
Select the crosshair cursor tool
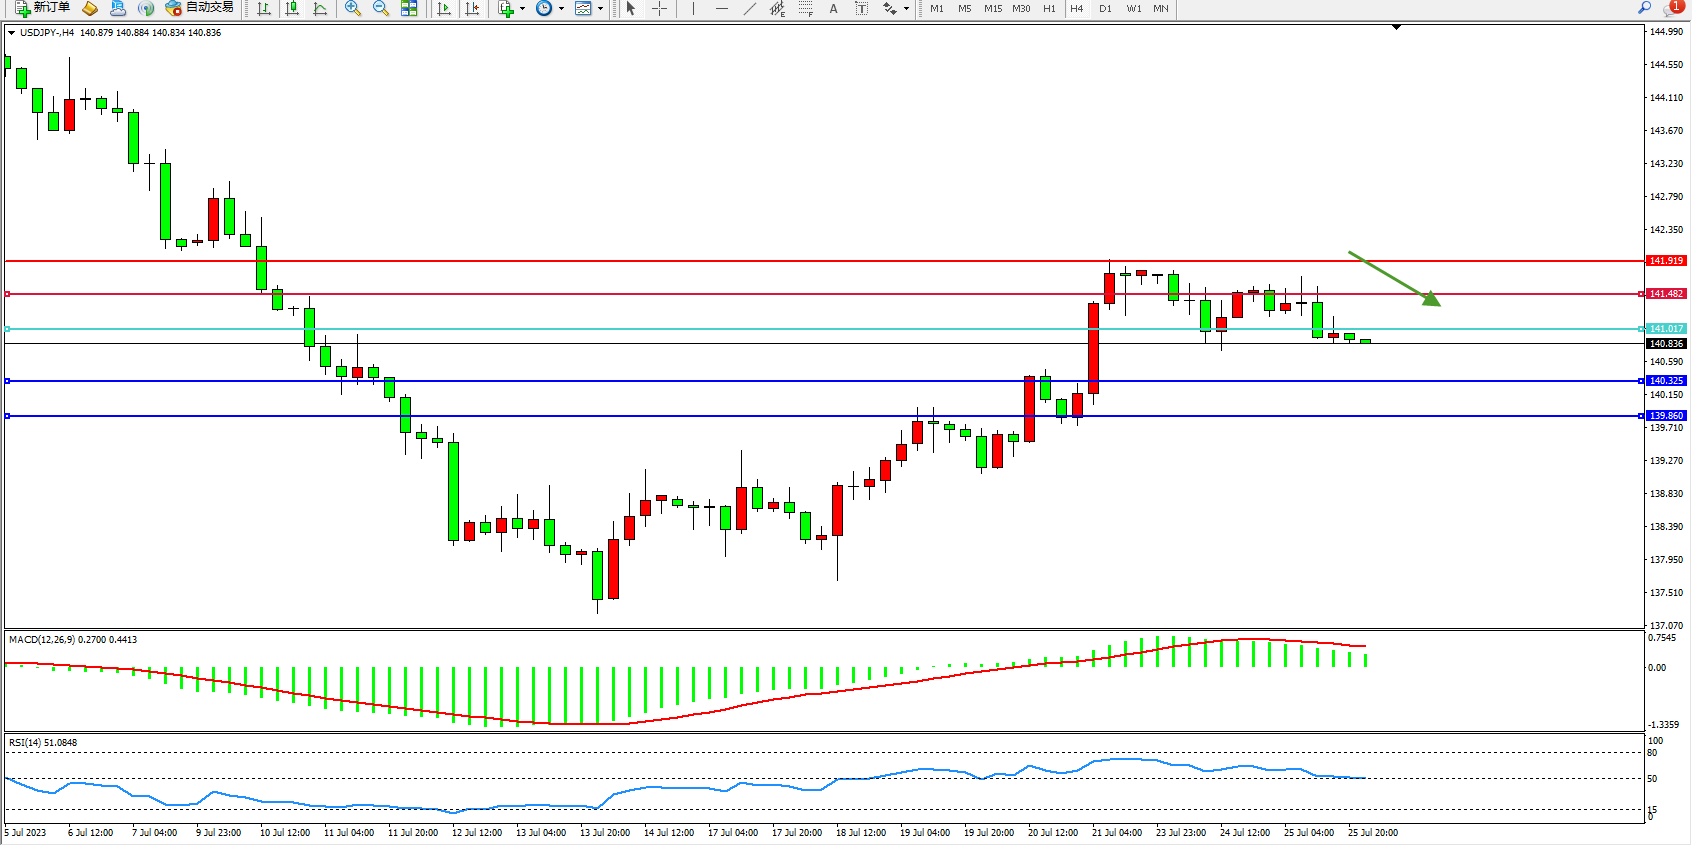660,8
